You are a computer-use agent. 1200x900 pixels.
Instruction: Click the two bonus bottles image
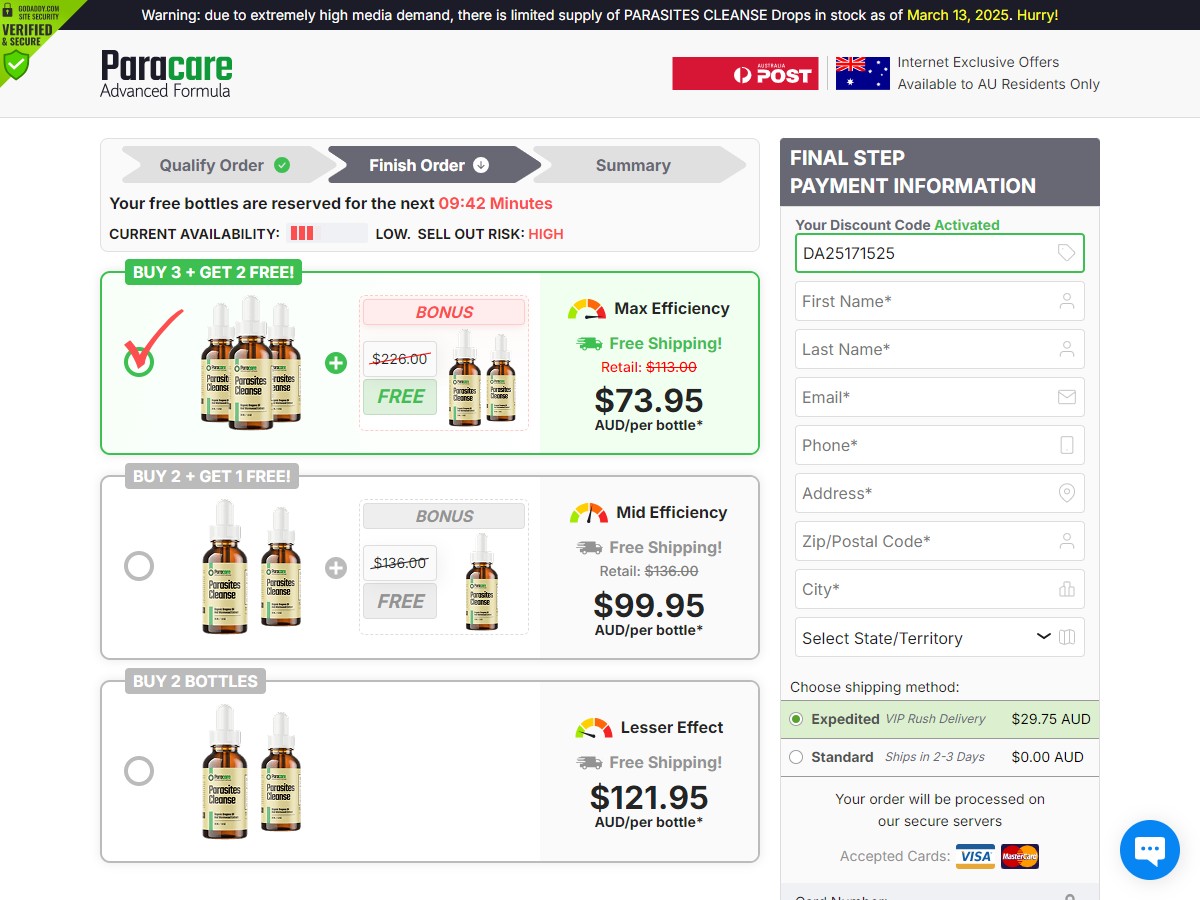point(483,379)
